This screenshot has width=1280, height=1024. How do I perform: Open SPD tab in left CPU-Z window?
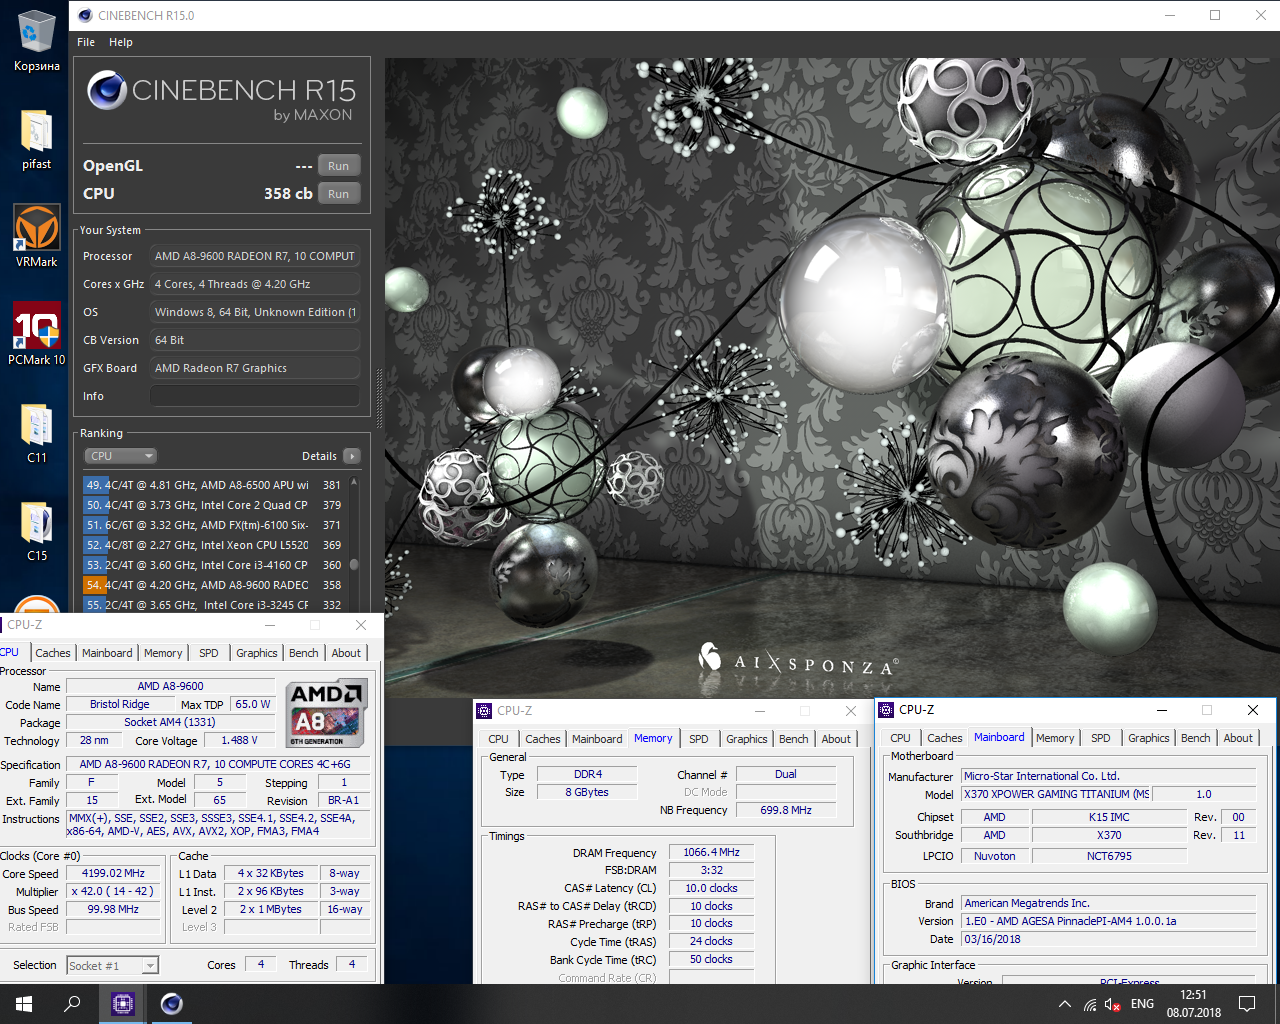coord(209,653)
